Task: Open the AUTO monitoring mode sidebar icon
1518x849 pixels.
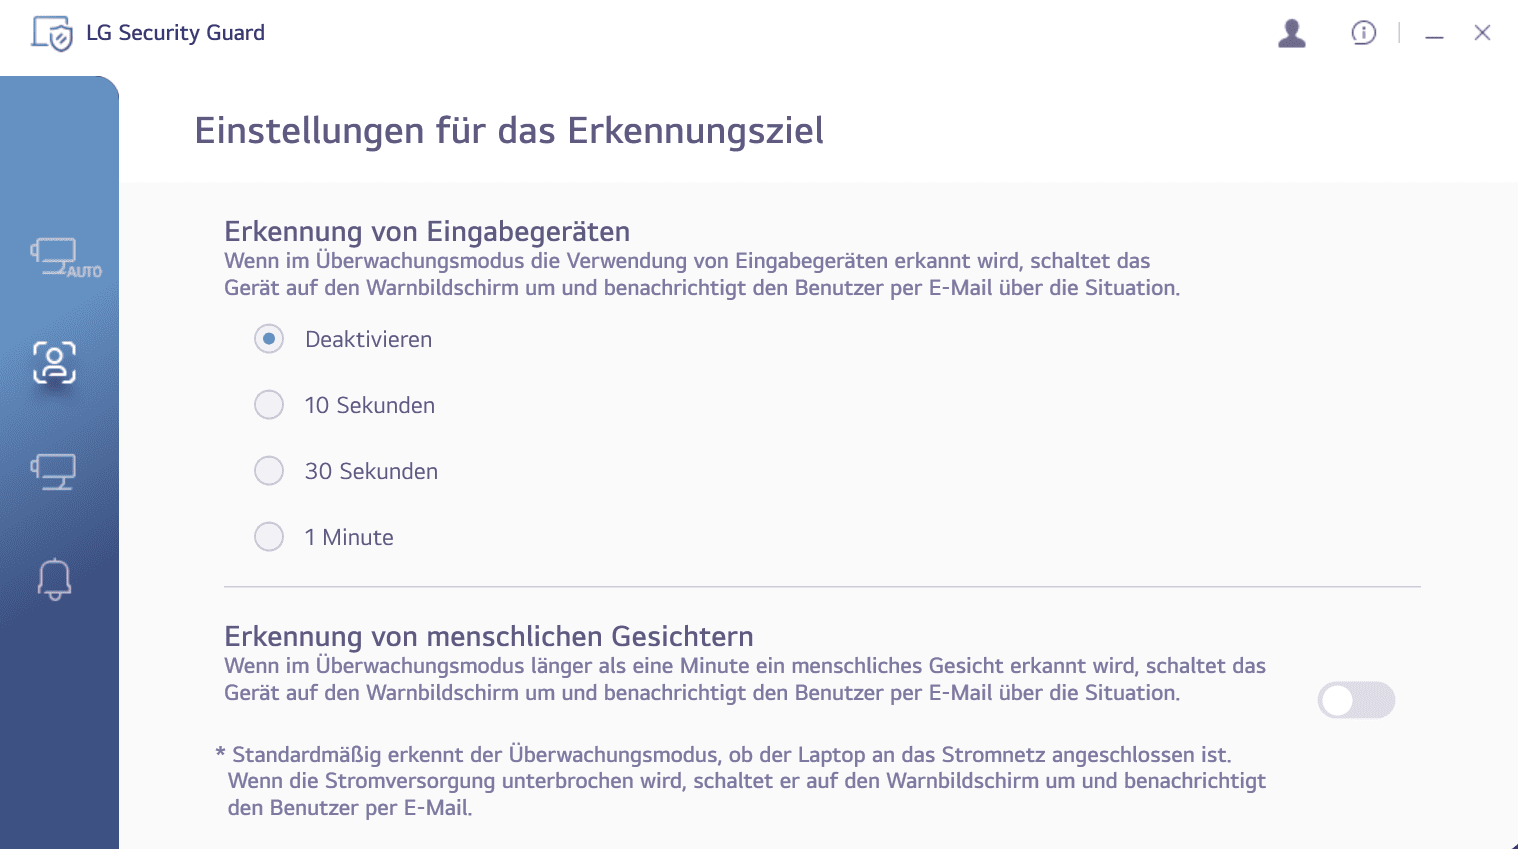Action: point(62,258)
